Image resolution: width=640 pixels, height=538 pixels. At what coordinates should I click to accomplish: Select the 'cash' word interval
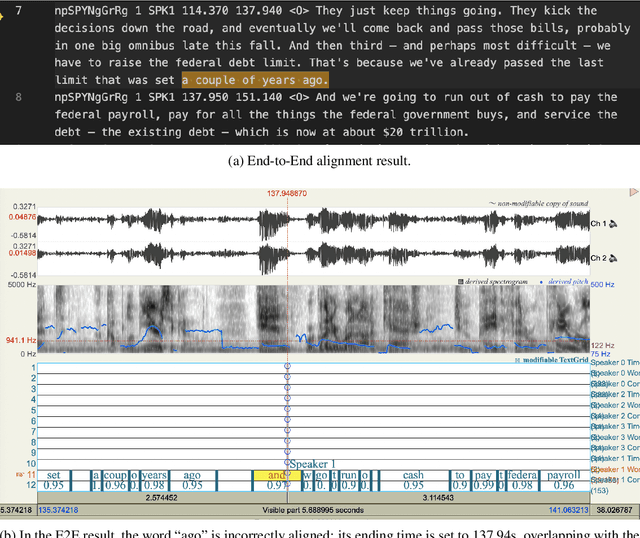point(413,475)
